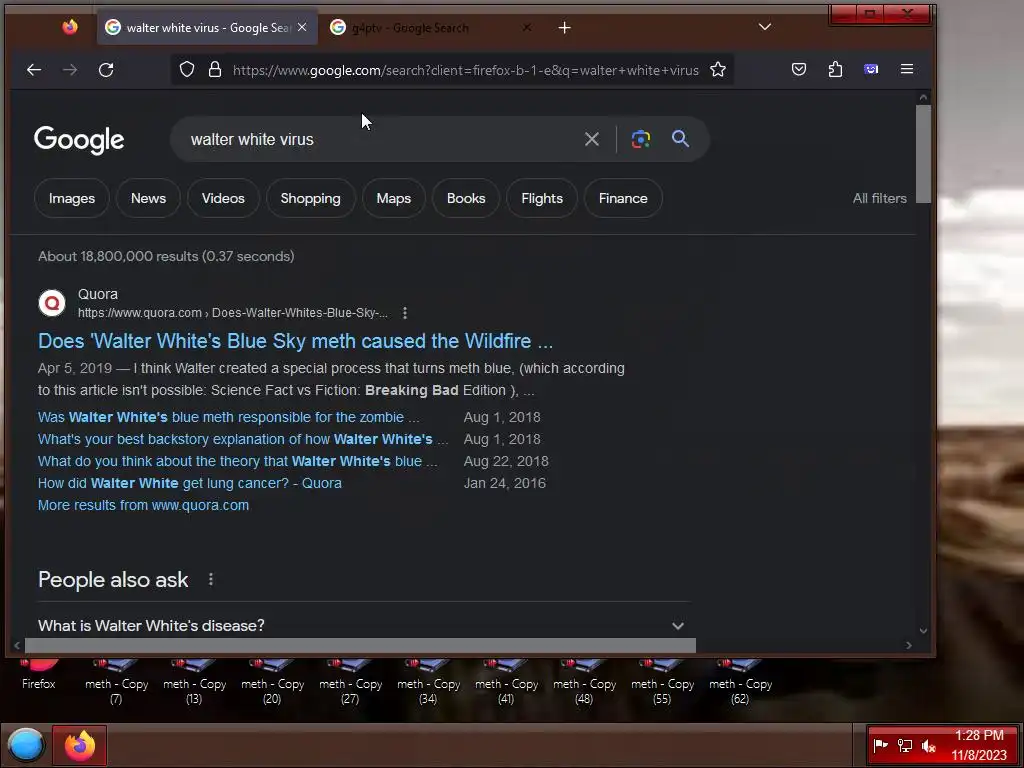Open the Quora result three-dot menu
1024x768 pixels.
[405, 313]
